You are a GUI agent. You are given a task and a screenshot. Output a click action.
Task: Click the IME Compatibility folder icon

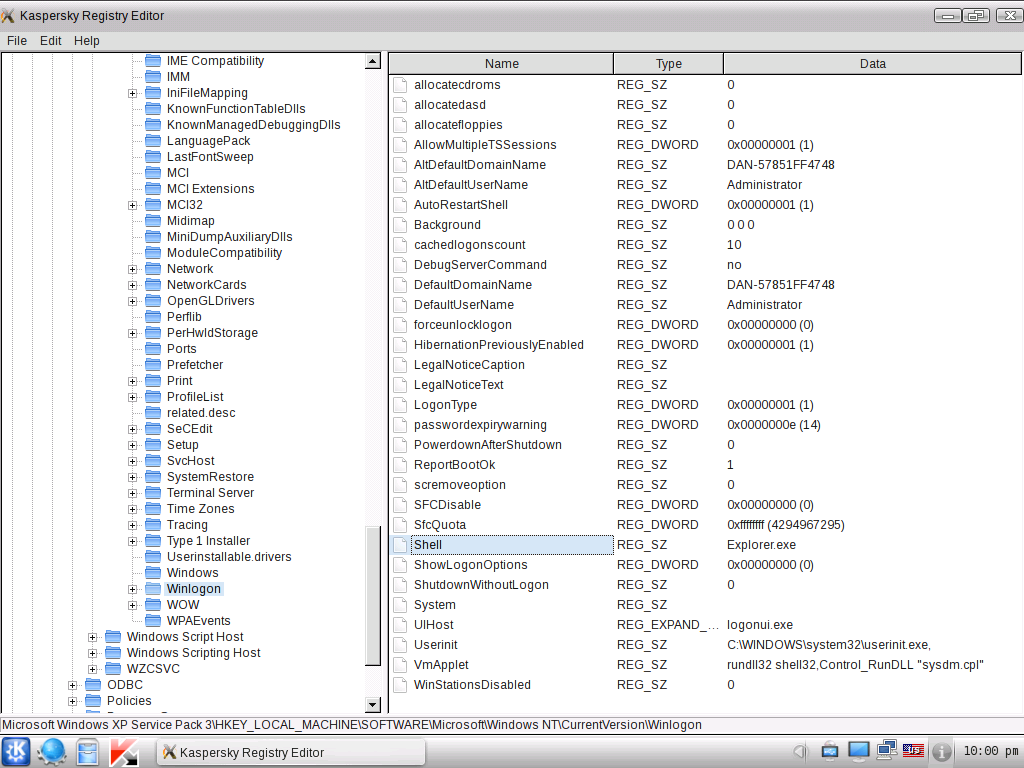[153, 61]
